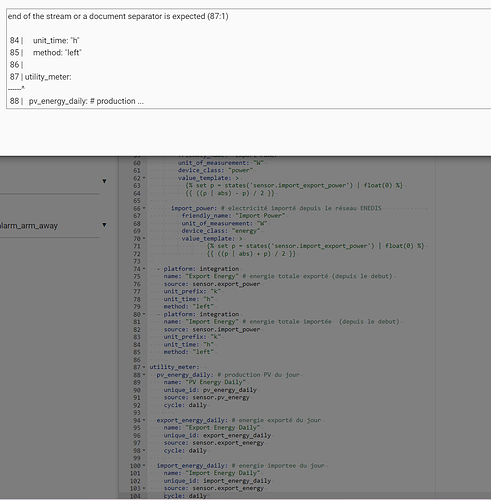This screenshot has height=500, width=491.
Task: Open the dropdown arrow above alarm_arm_away
Action: pos(104,181)
